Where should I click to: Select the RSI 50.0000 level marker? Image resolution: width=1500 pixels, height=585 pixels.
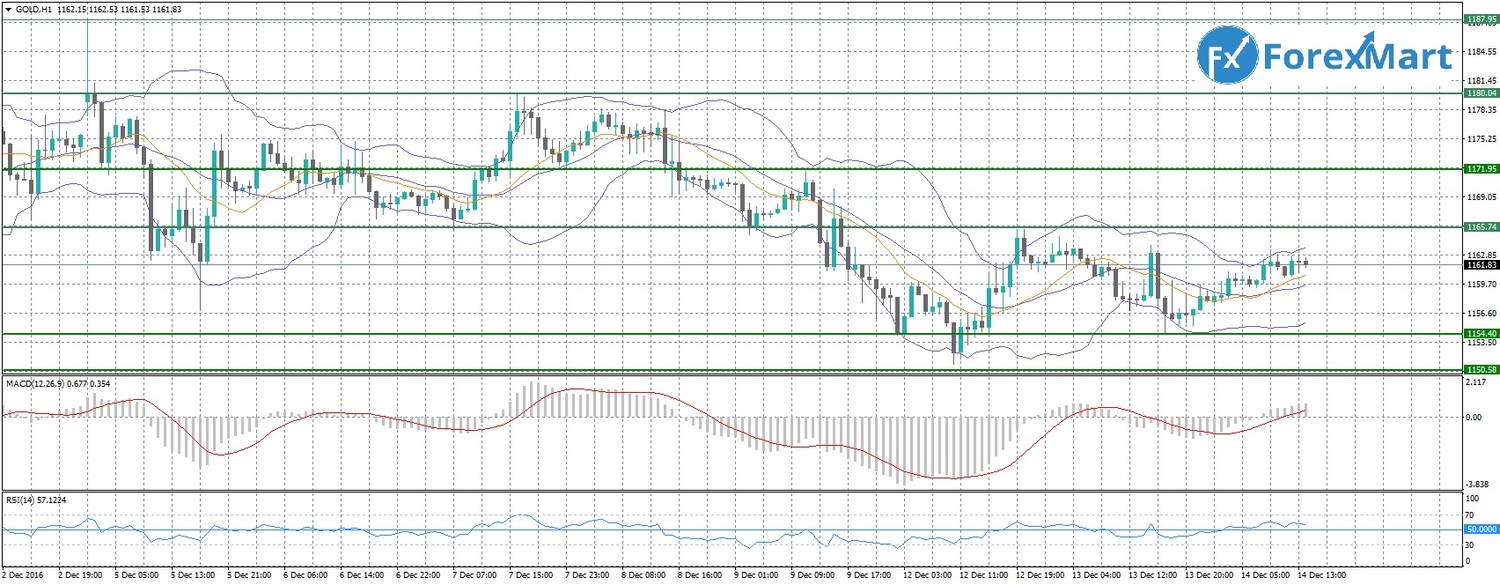pos(1481,528)
